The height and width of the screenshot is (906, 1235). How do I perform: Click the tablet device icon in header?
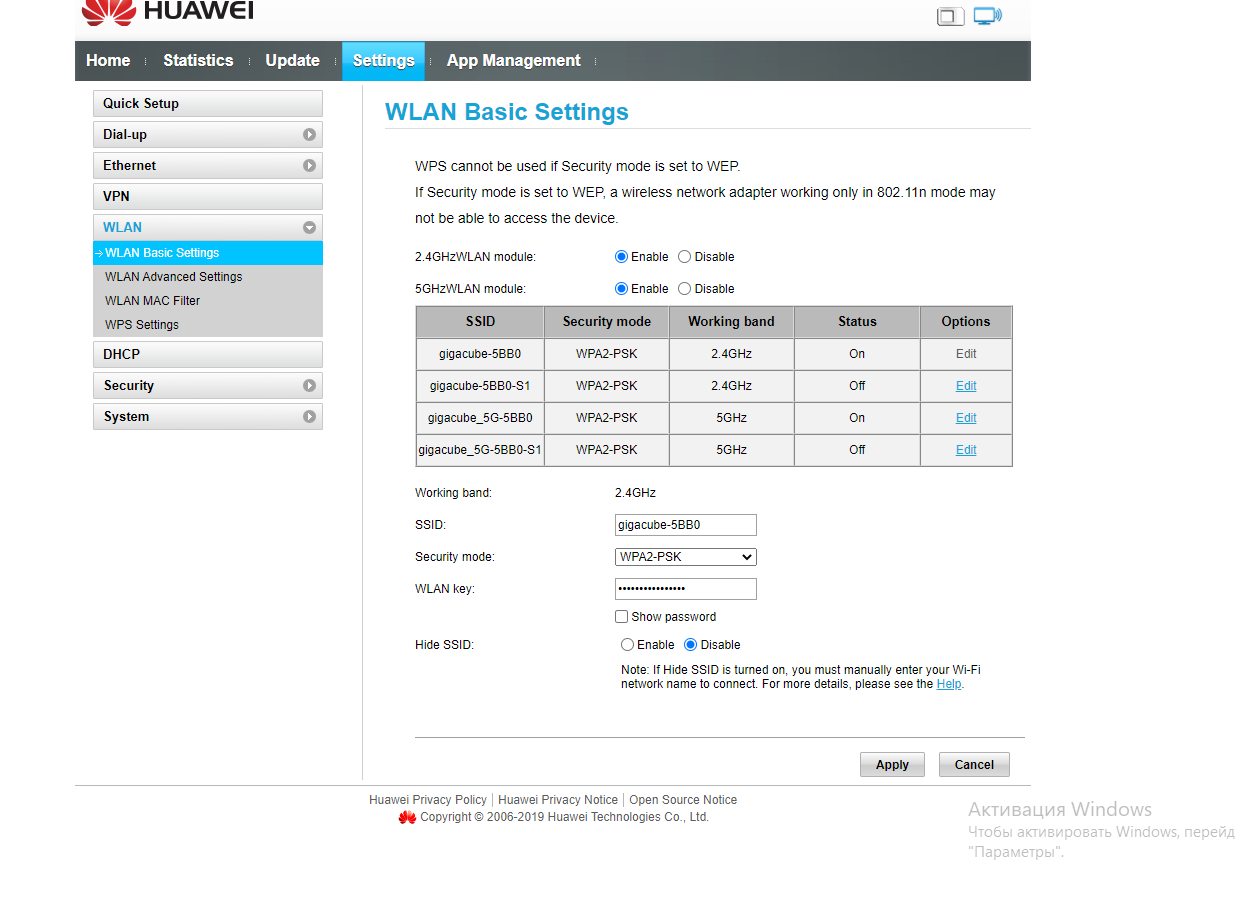949,16
